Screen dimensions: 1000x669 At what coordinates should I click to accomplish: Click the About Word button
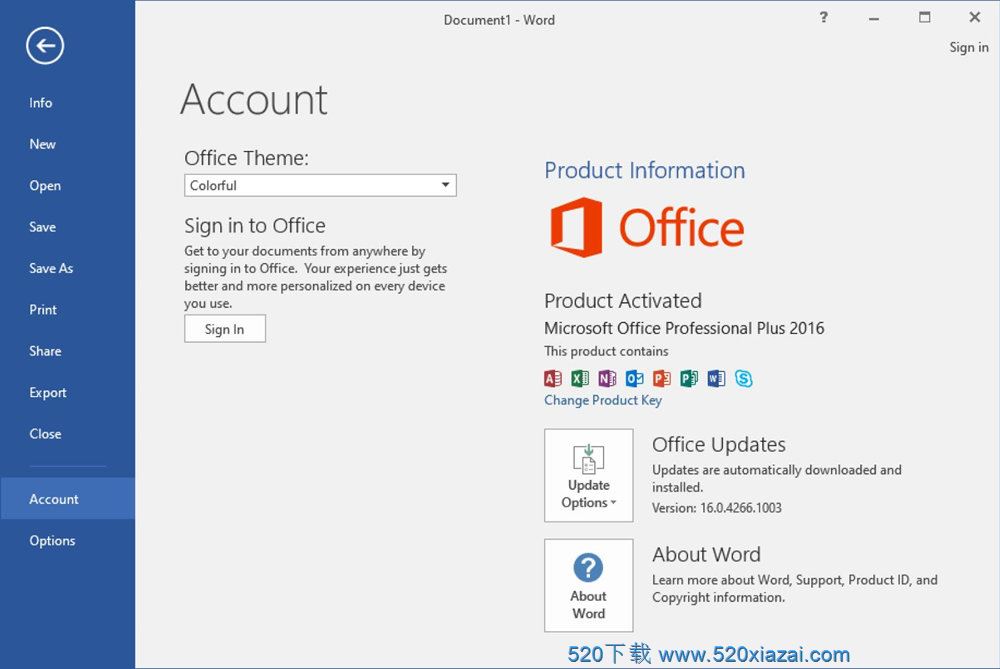pyautogui.click(x=589, y=585)
